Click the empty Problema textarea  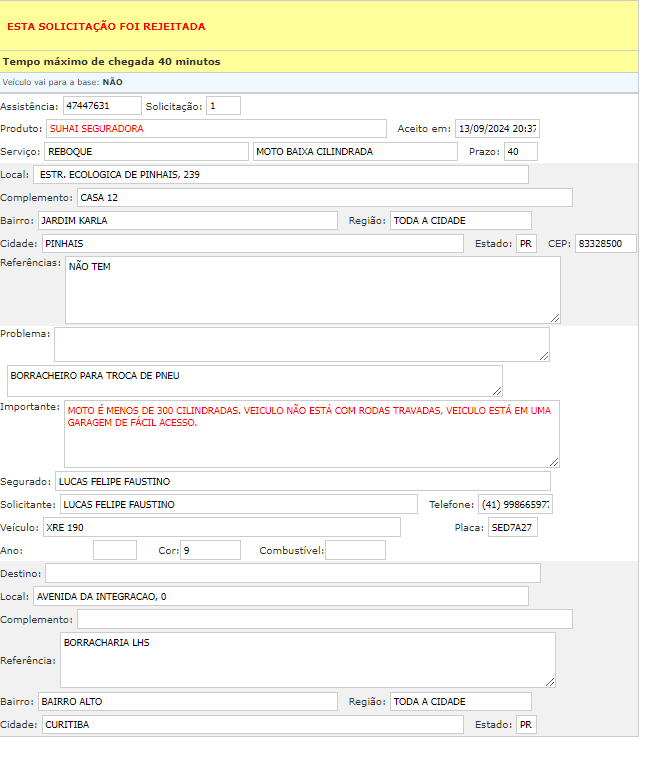(302, 345)
